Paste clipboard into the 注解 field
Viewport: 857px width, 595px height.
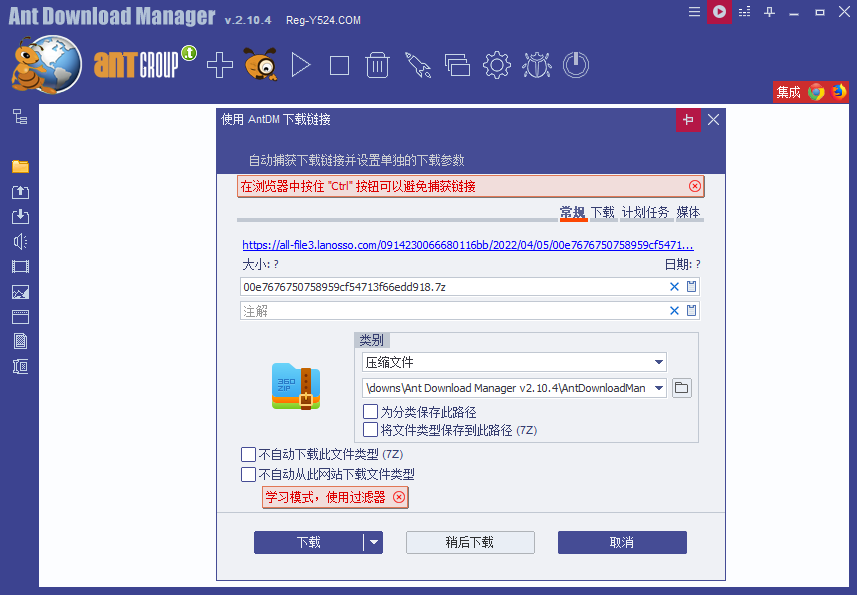[x=691, y=310]
